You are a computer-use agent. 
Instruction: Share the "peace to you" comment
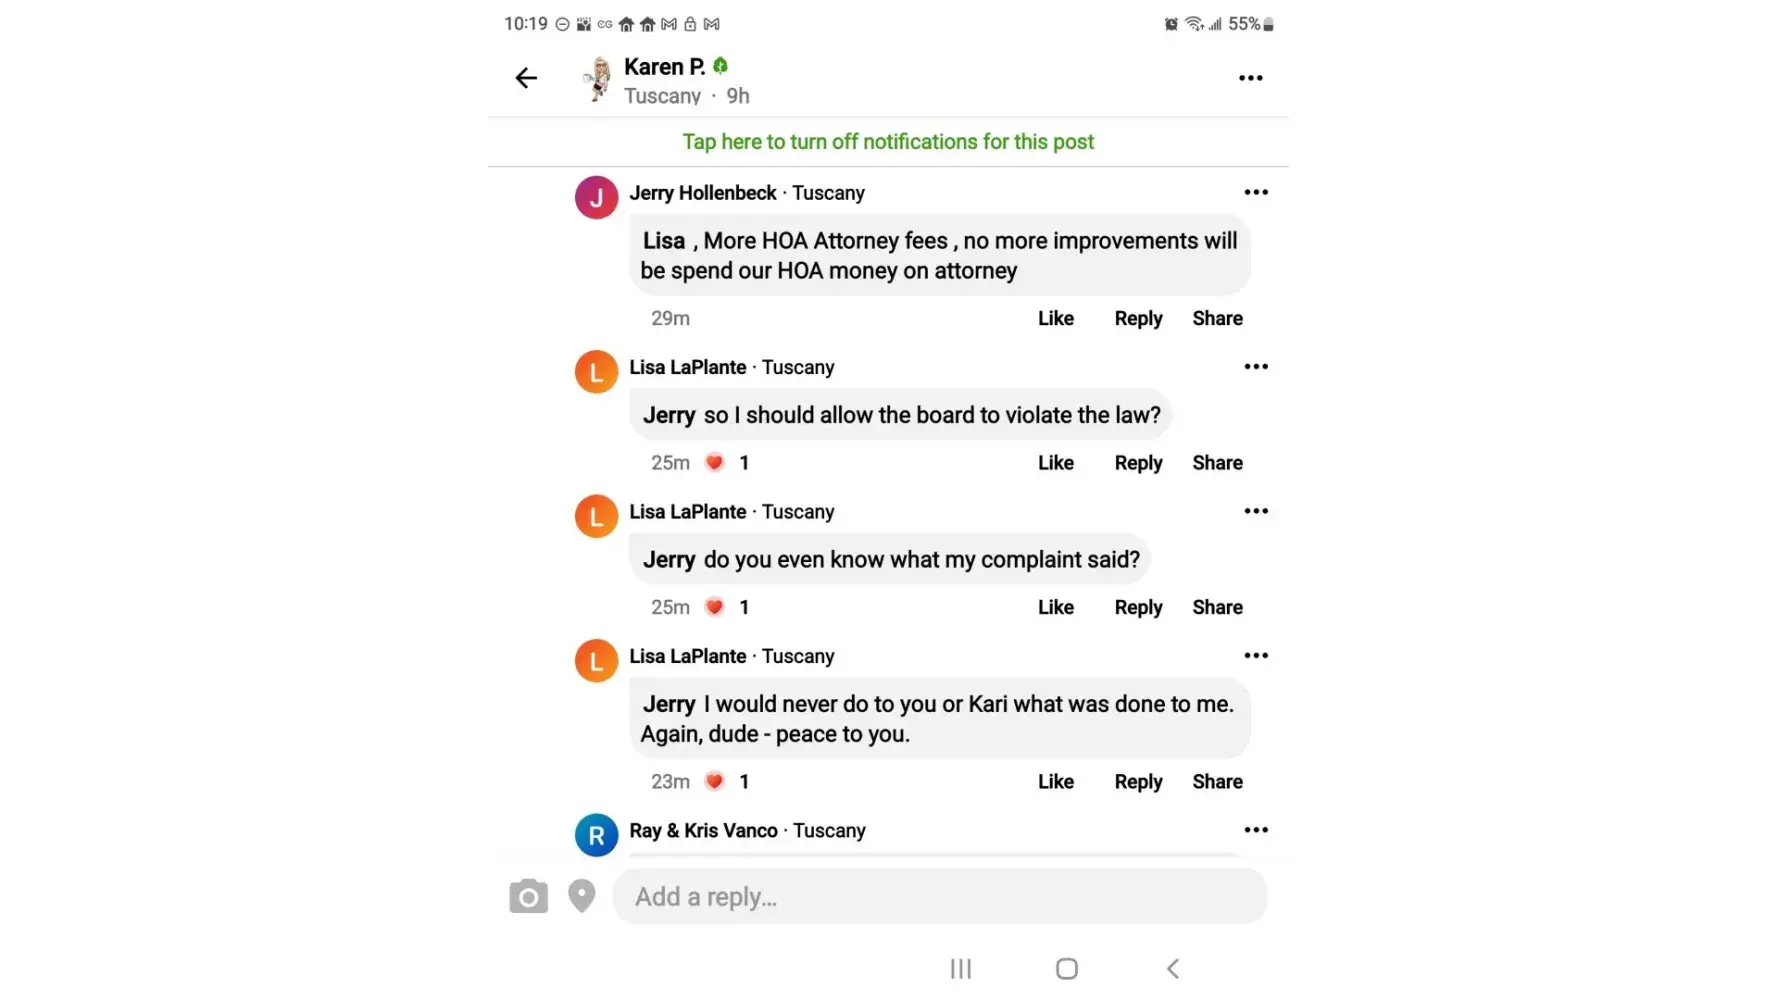click(1217, 782)
